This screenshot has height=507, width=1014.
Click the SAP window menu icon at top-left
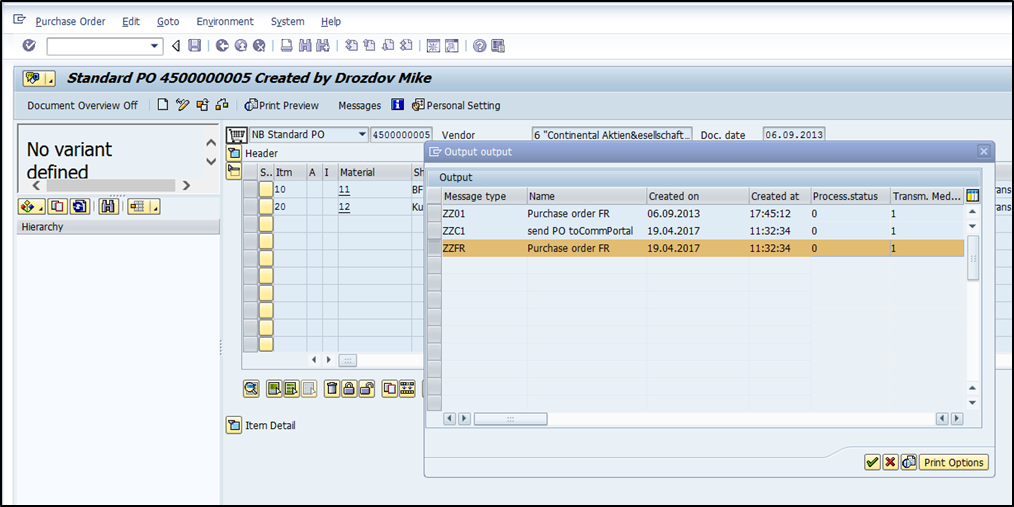click(19, 20)
